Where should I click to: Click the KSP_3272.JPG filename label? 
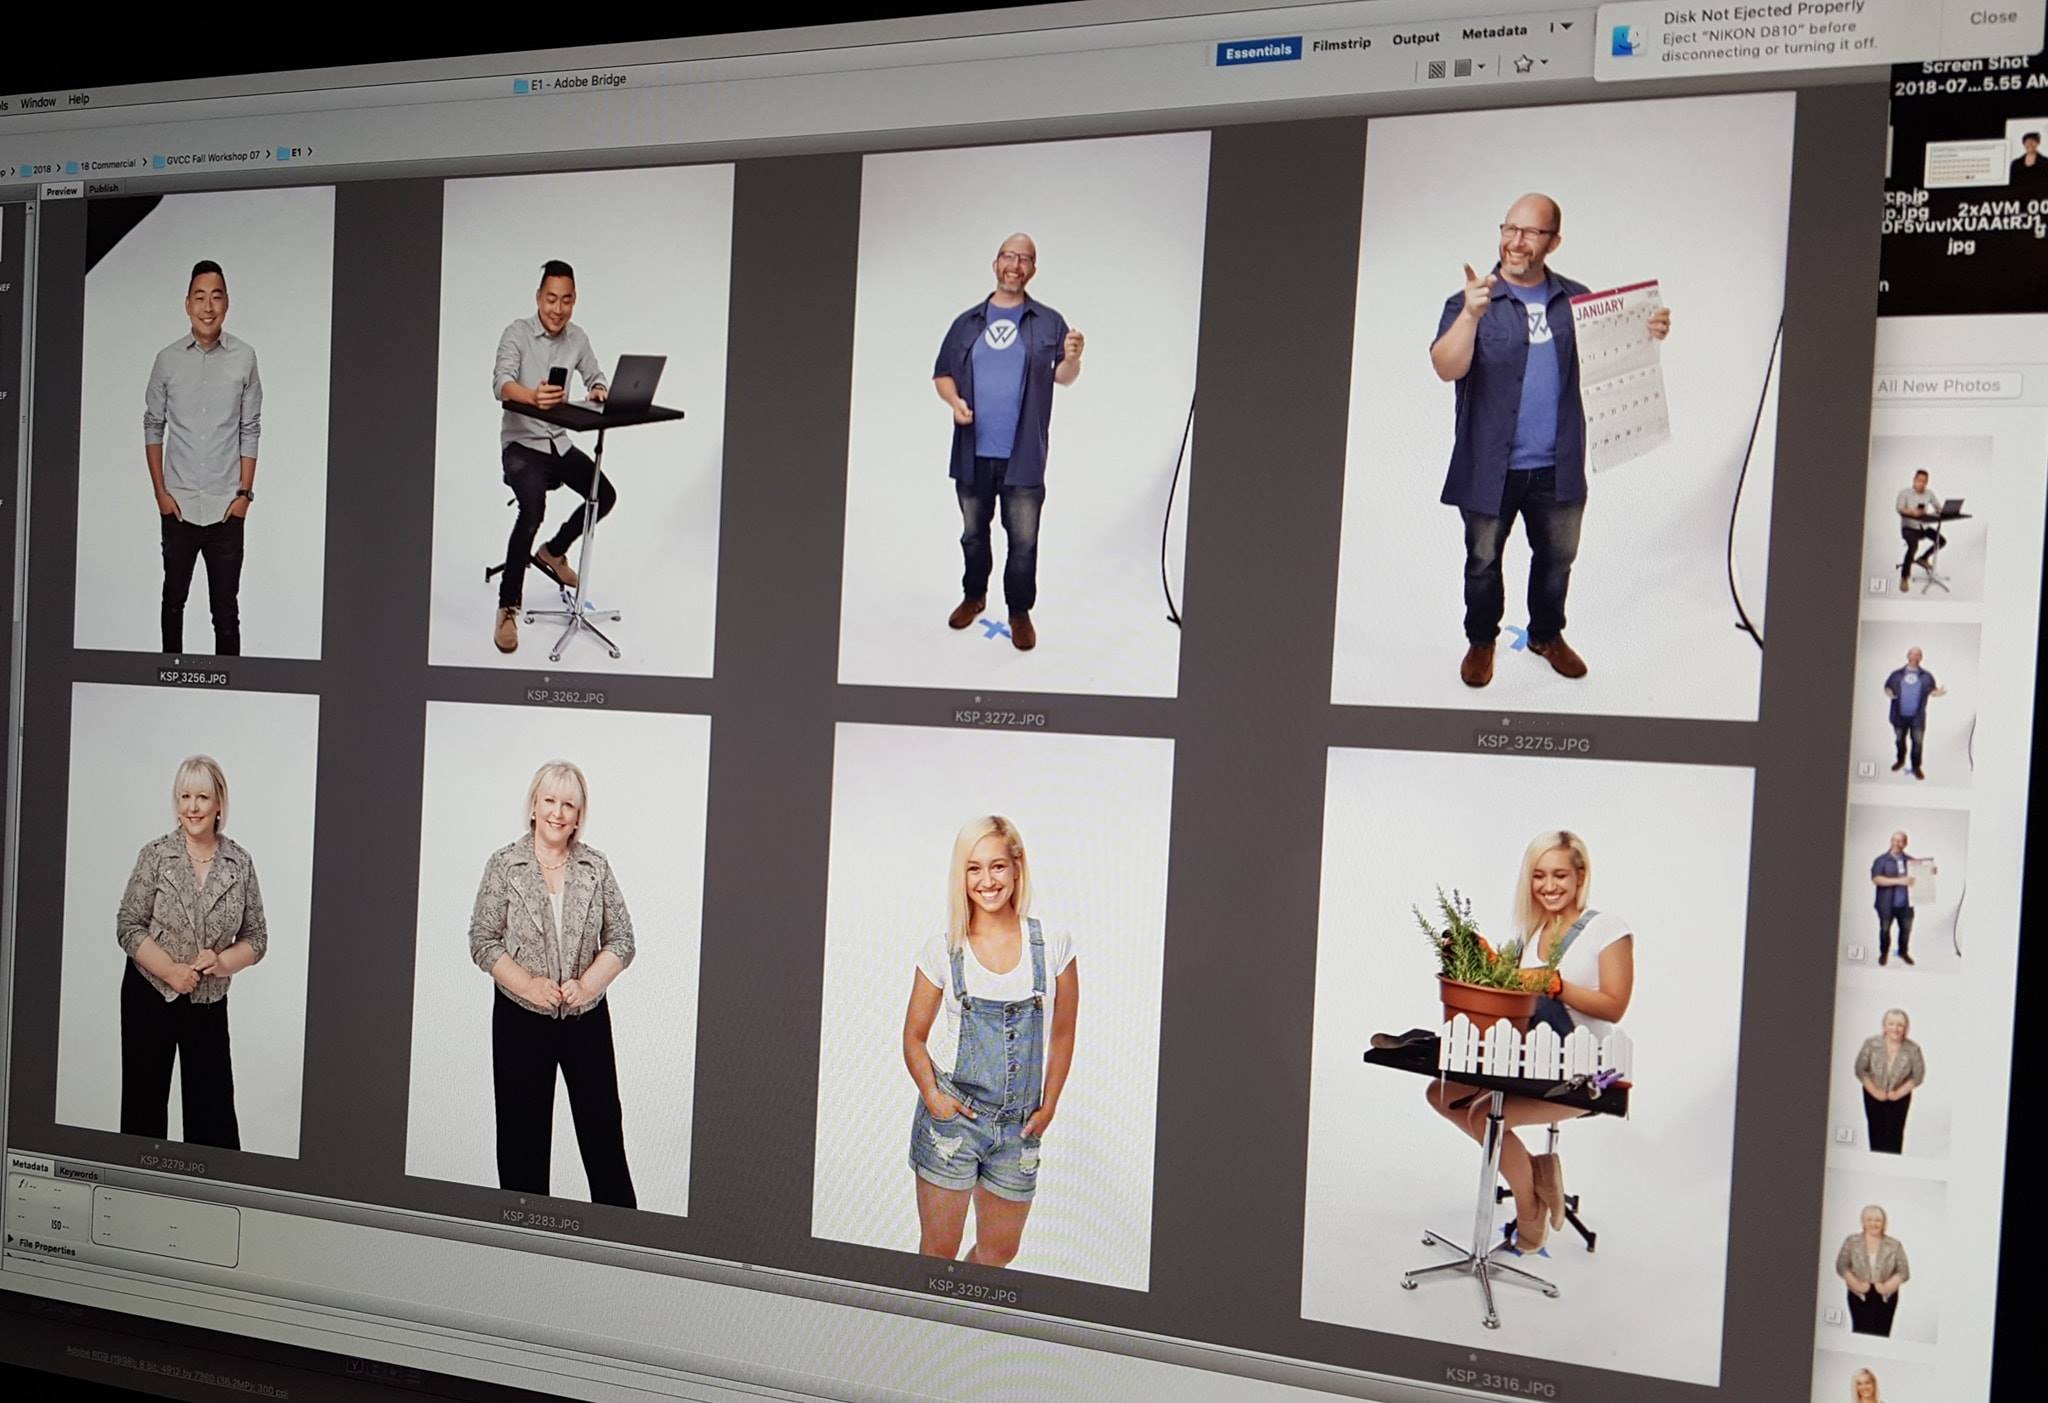coord(999,718)
